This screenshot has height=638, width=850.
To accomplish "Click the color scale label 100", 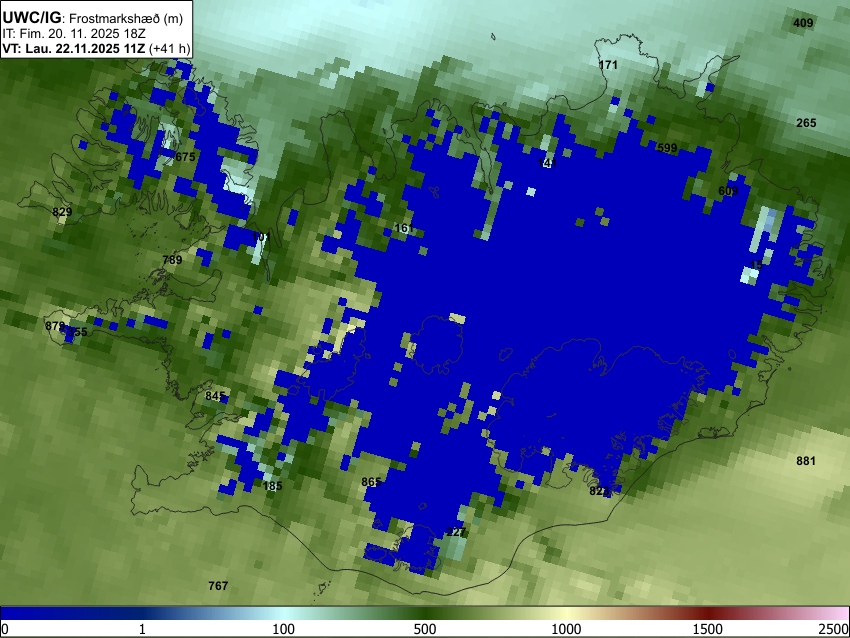I will click(x=284, y=629).
